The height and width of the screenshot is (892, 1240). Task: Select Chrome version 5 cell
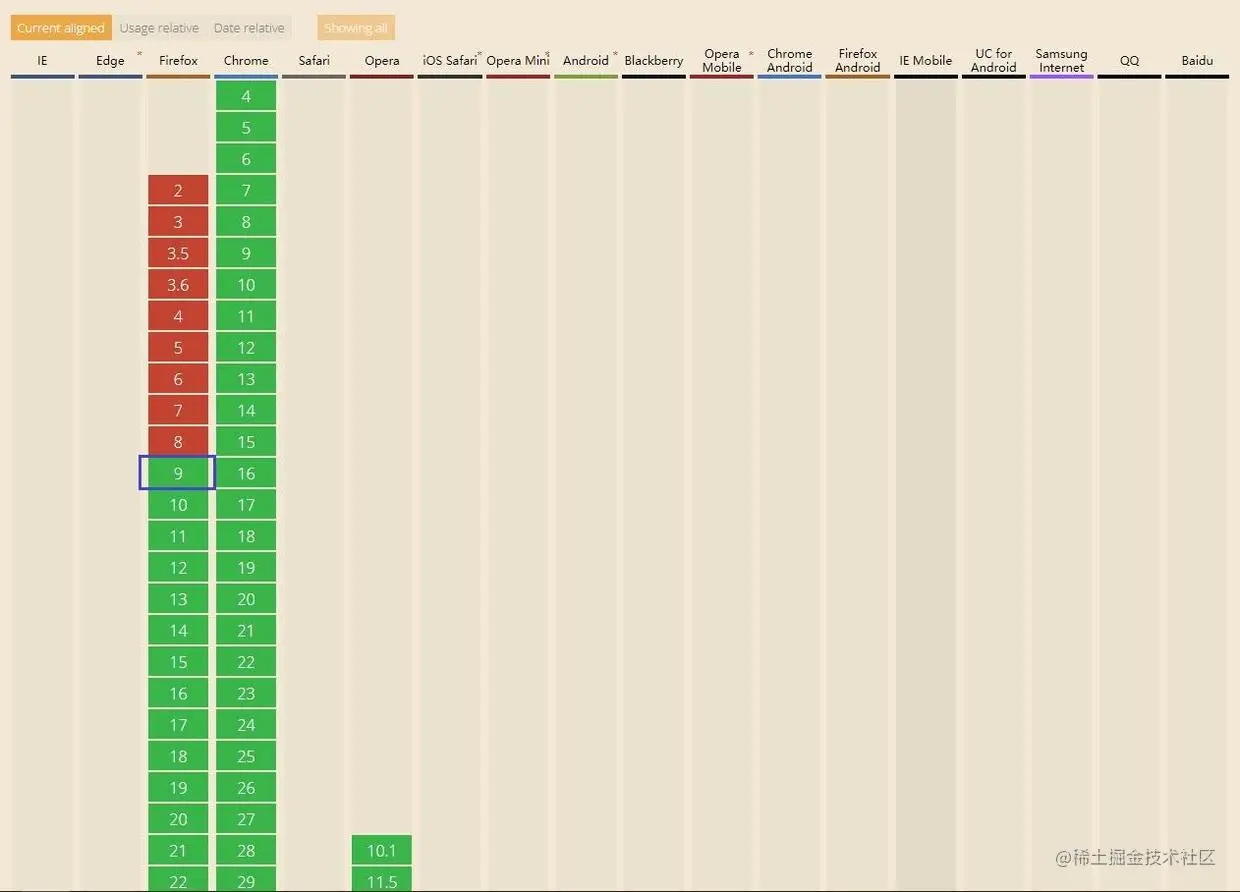[246, 128]
